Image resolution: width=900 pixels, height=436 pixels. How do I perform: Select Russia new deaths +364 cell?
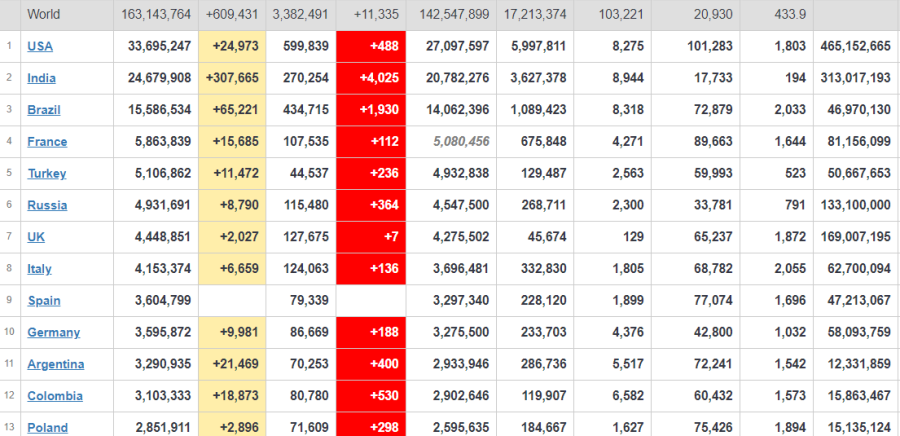click(371, 205)
